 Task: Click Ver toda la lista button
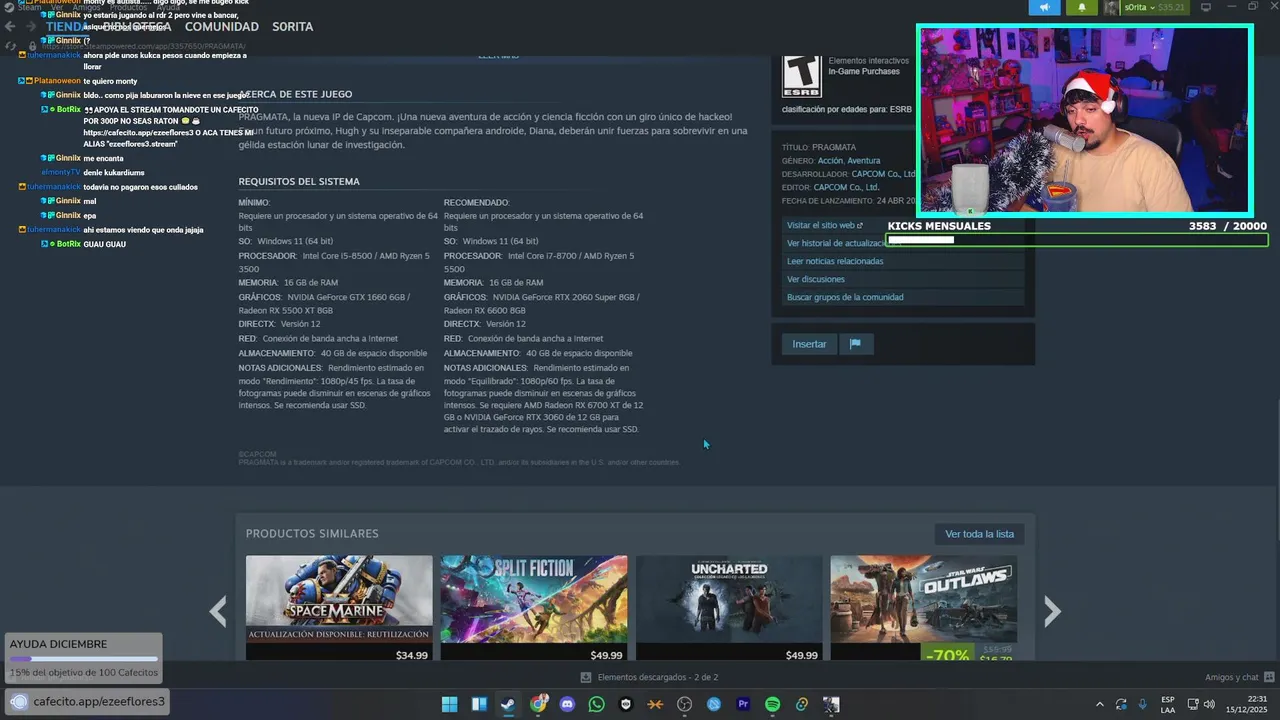coord(979,534)
